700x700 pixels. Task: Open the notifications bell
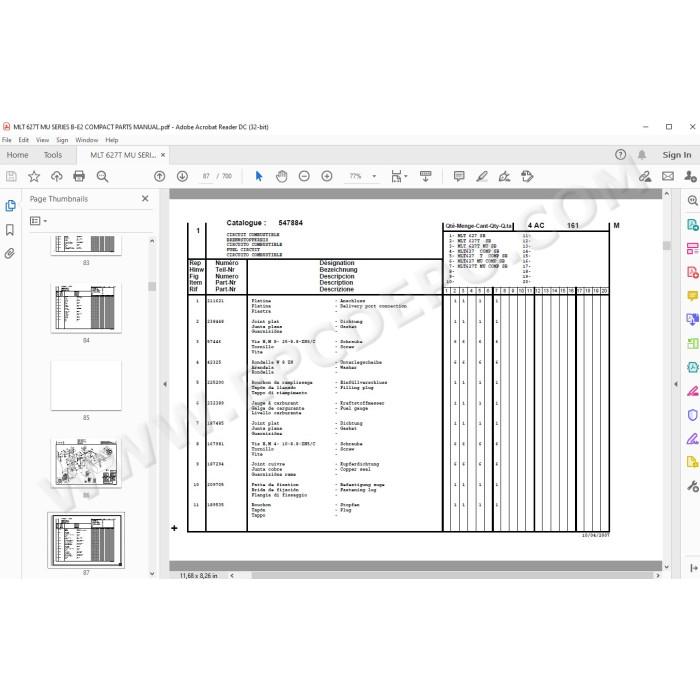(x=642, y=155)
